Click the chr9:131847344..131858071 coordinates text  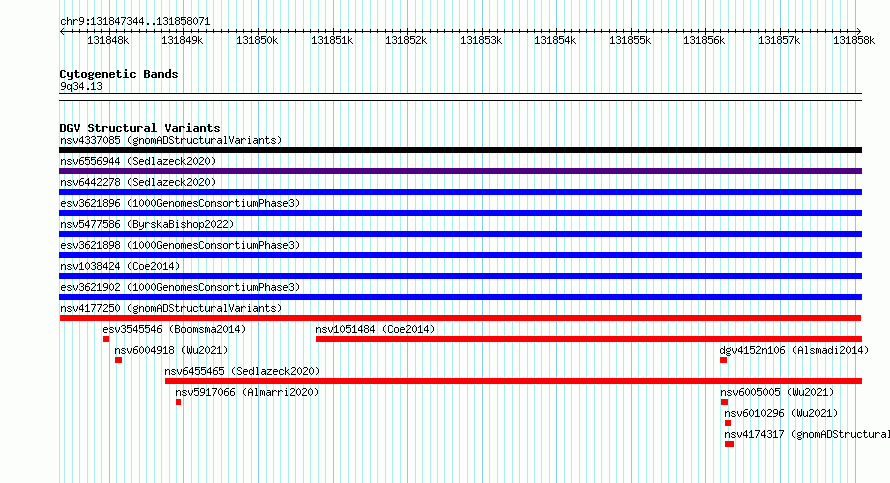point(135,21)
